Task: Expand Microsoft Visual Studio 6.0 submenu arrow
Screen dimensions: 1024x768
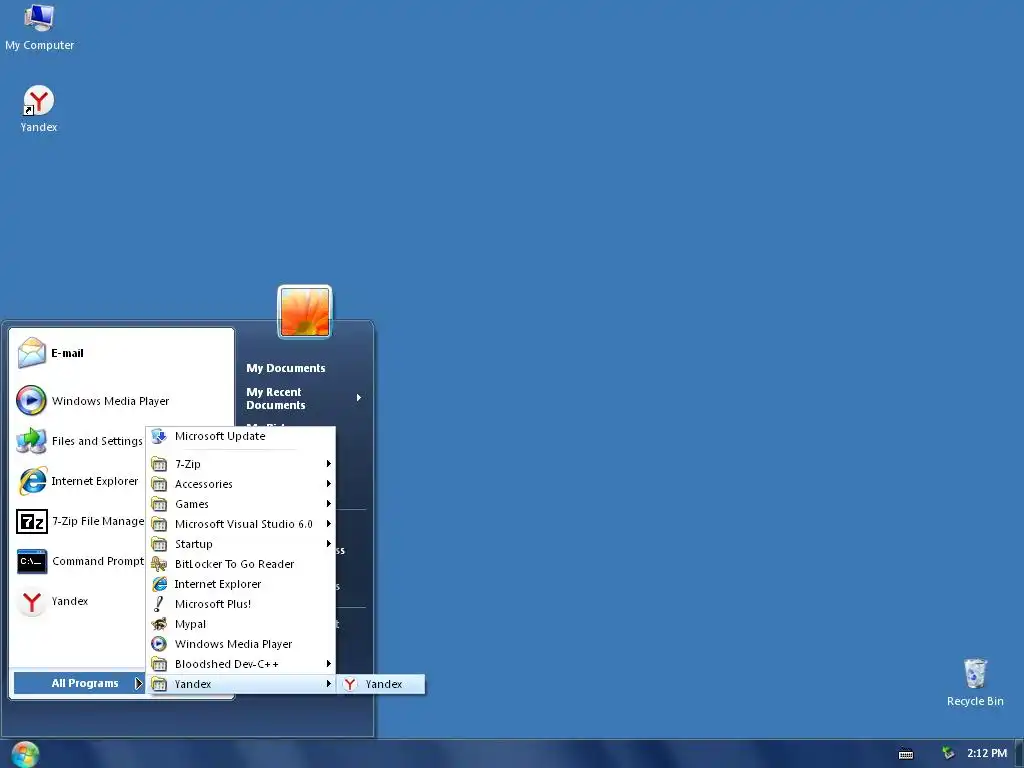Action: (x=328, y=524)
